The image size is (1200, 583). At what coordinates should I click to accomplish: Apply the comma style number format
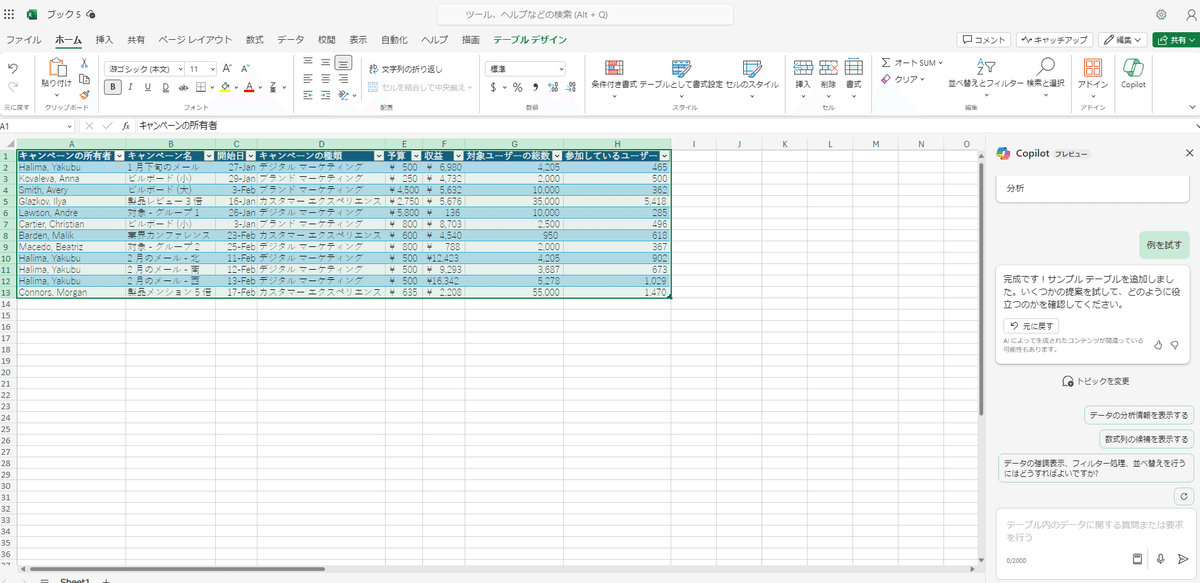535,87
